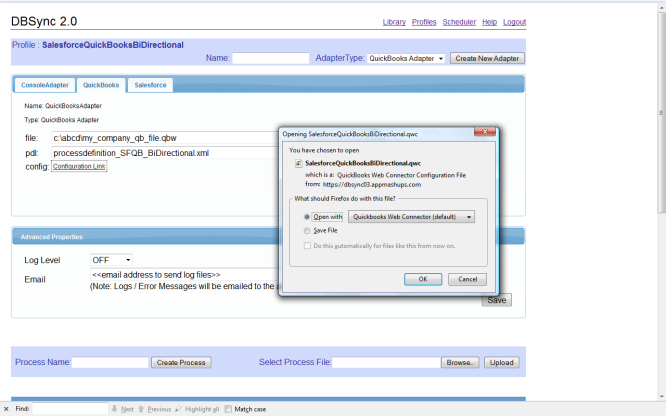Click the Highlight all highlighter icon

click(x=178, y=409)
